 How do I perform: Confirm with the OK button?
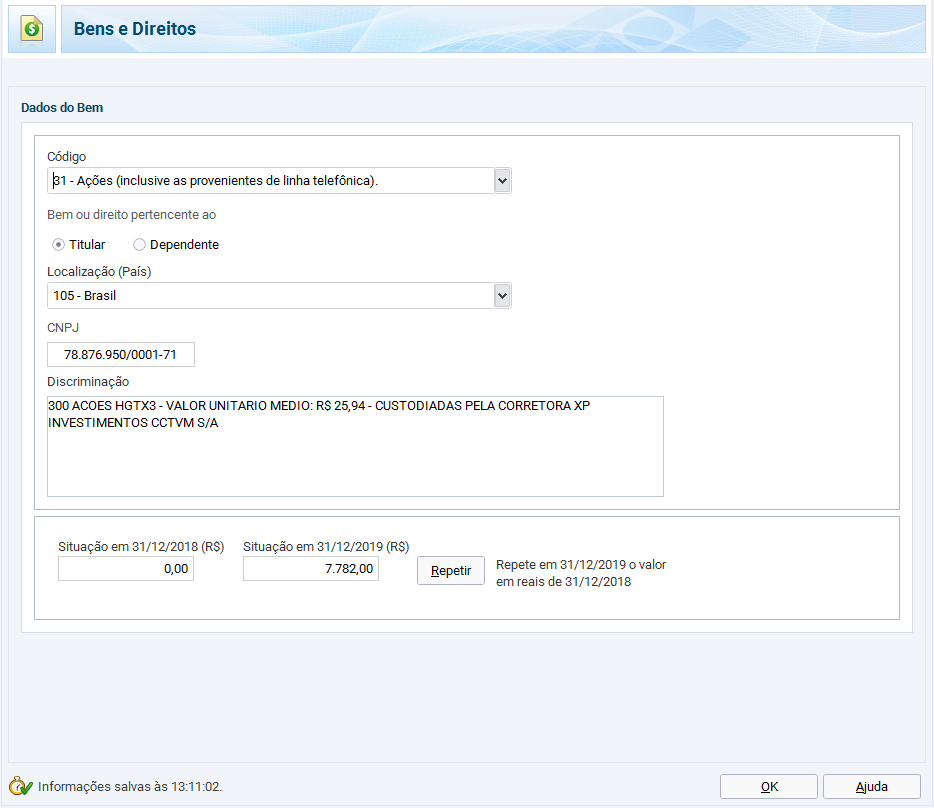click(x=769, y=787)
